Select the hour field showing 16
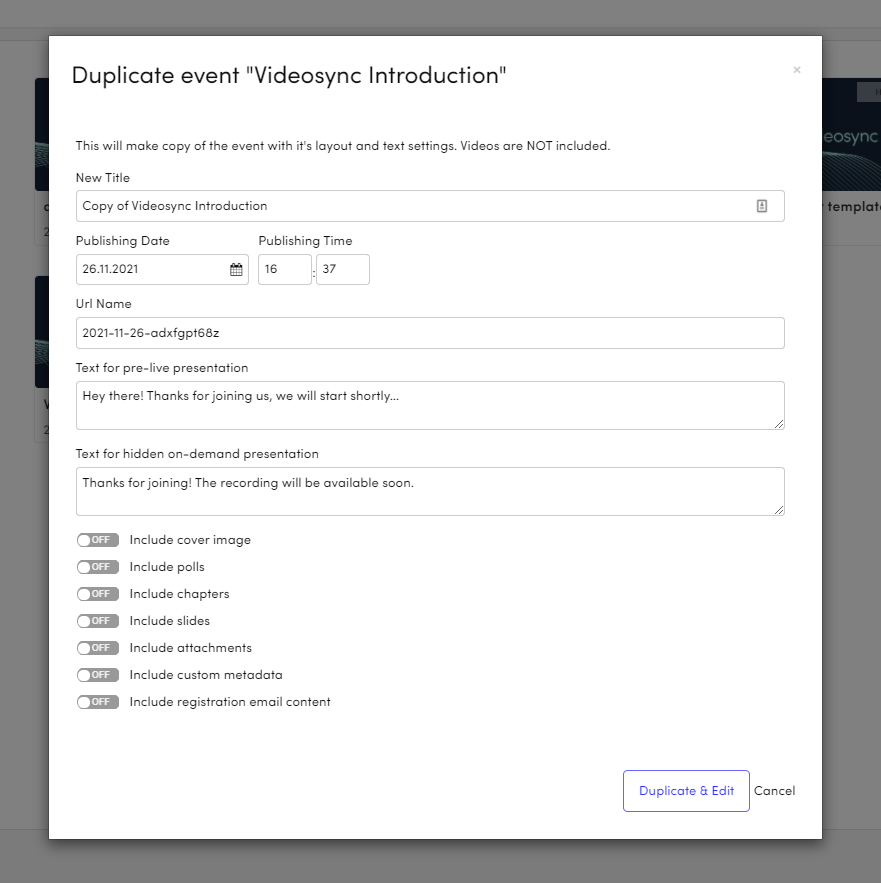This screenshot has height=883, width=881. coord(284,269)
